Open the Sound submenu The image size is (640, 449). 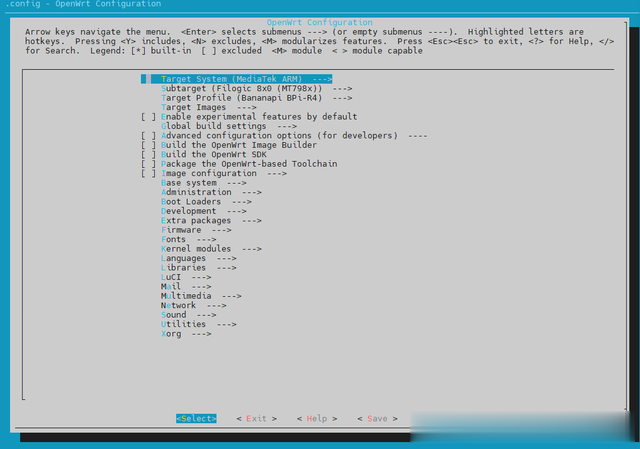(189, 314)
